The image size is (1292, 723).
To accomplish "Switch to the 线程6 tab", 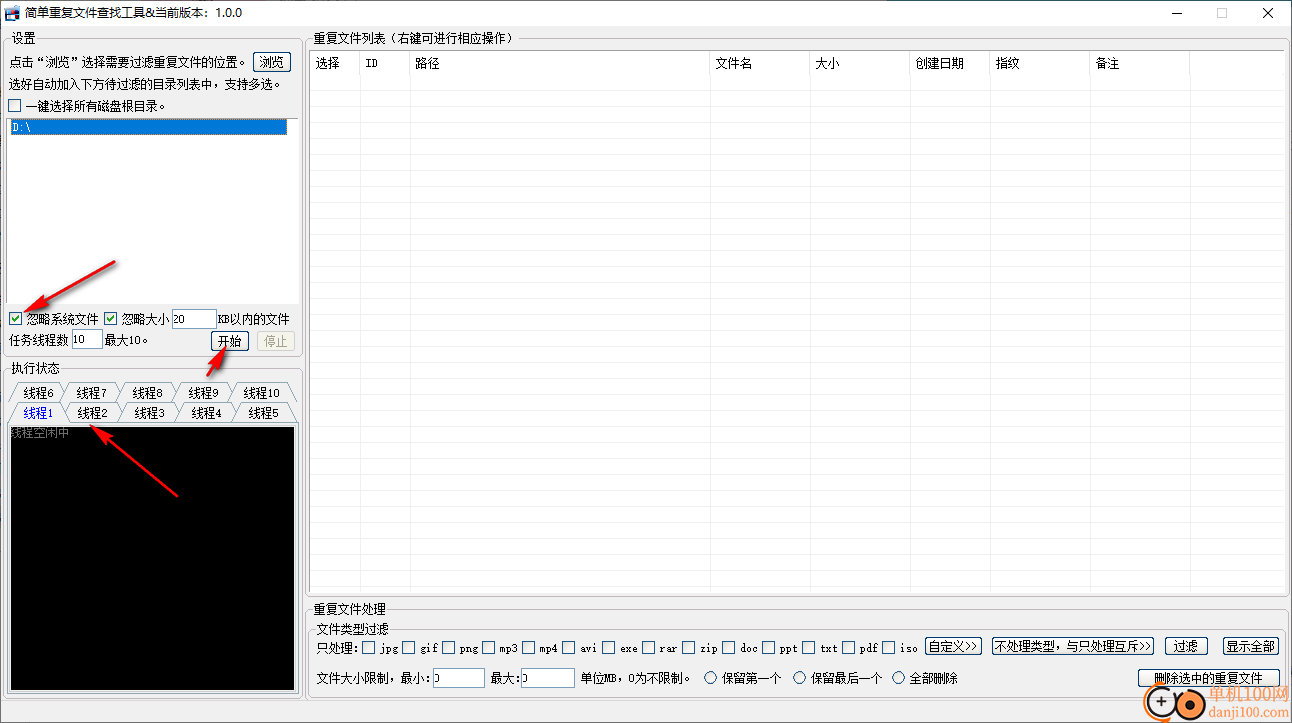I will (37, 393).
